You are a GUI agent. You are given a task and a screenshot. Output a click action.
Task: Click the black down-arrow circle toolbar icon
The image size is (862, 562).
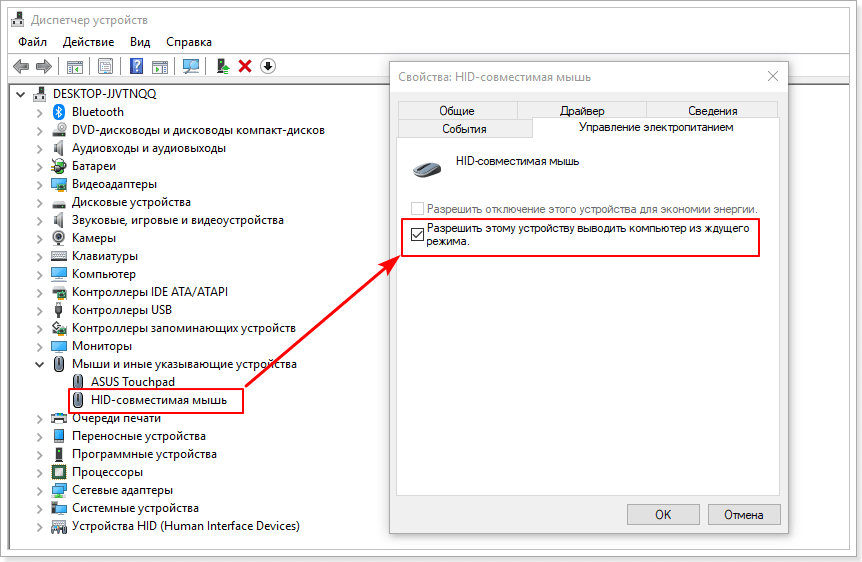pyautogui.click(x=267, y=66)
